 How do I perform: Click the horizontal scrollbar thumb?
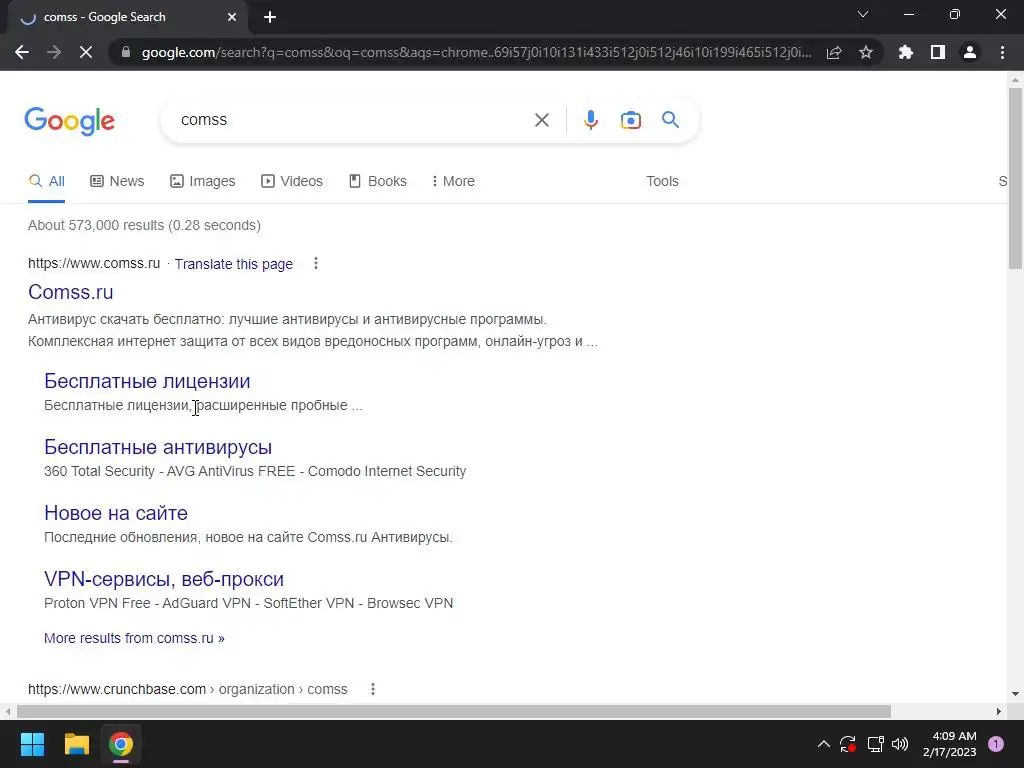pyautogui.click(x=454, y=711)
